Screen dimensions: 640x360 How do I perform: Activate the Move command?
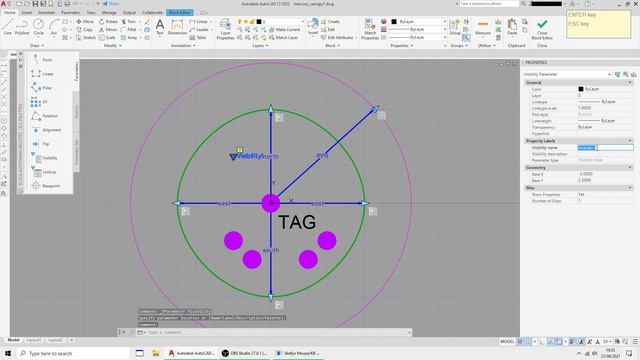85,21
